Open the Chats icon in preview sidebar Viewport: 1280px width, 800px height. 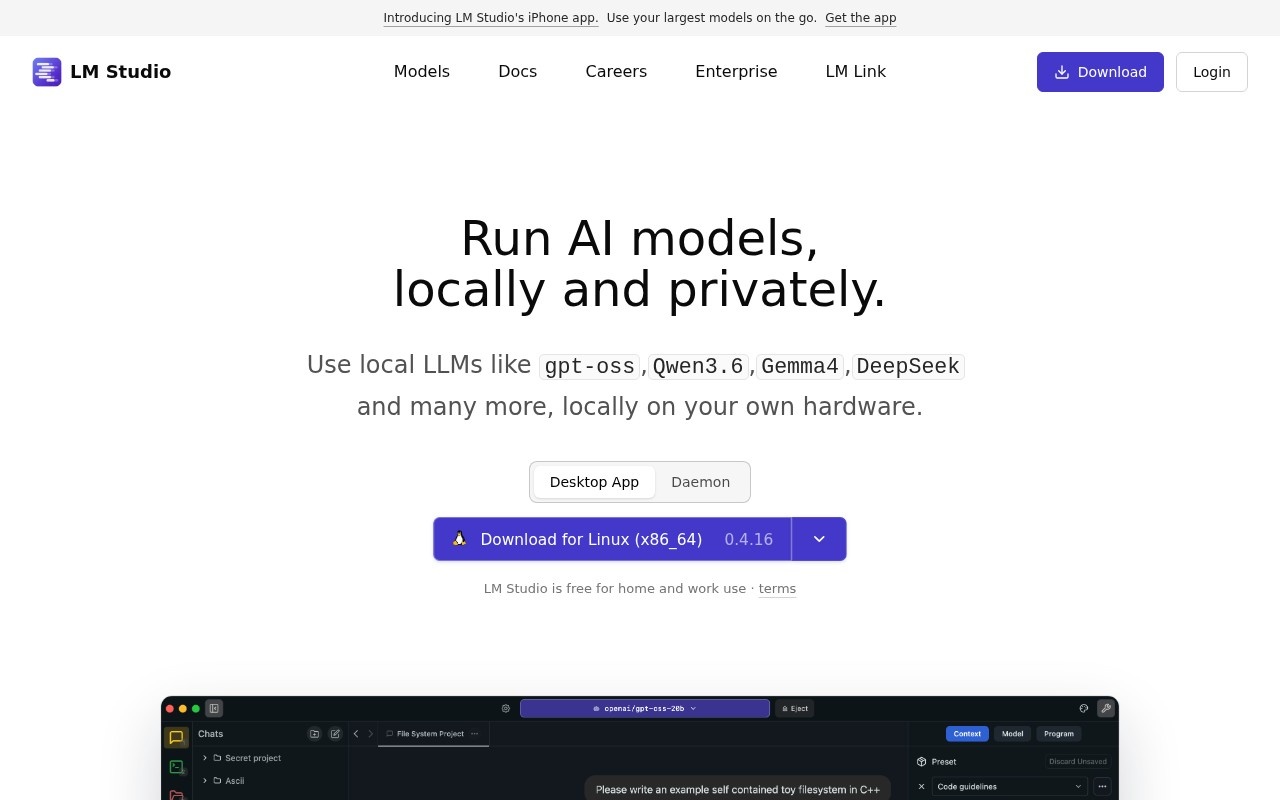(176, 738)
